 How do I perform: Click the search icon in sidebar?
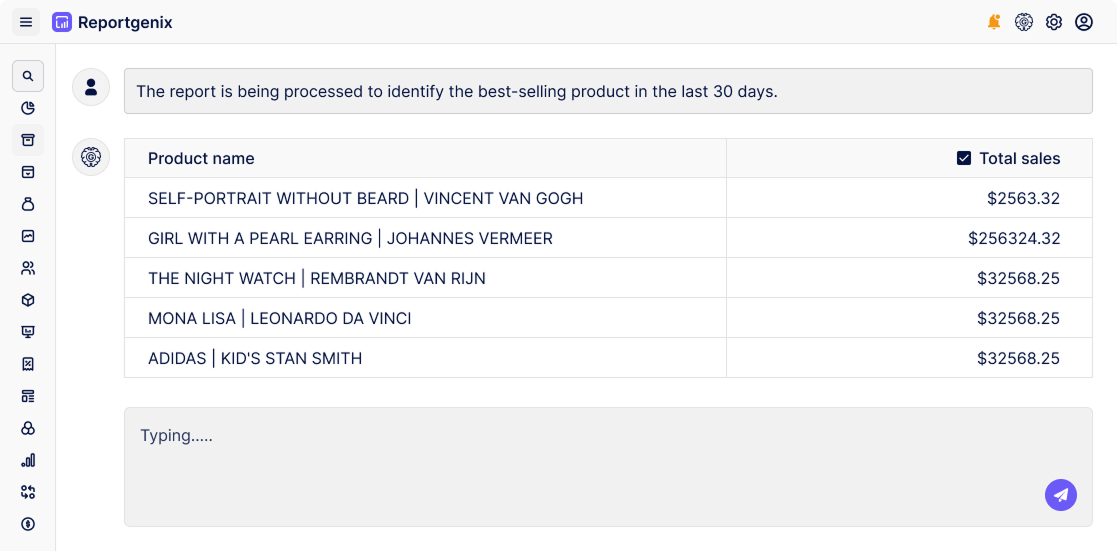(x=28, y=76)
